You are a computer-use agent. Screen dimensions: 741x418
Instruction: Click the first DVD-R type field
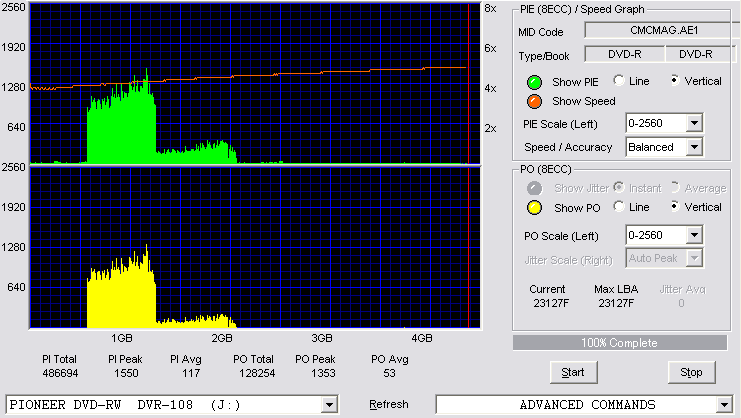[x=625, y=54]
